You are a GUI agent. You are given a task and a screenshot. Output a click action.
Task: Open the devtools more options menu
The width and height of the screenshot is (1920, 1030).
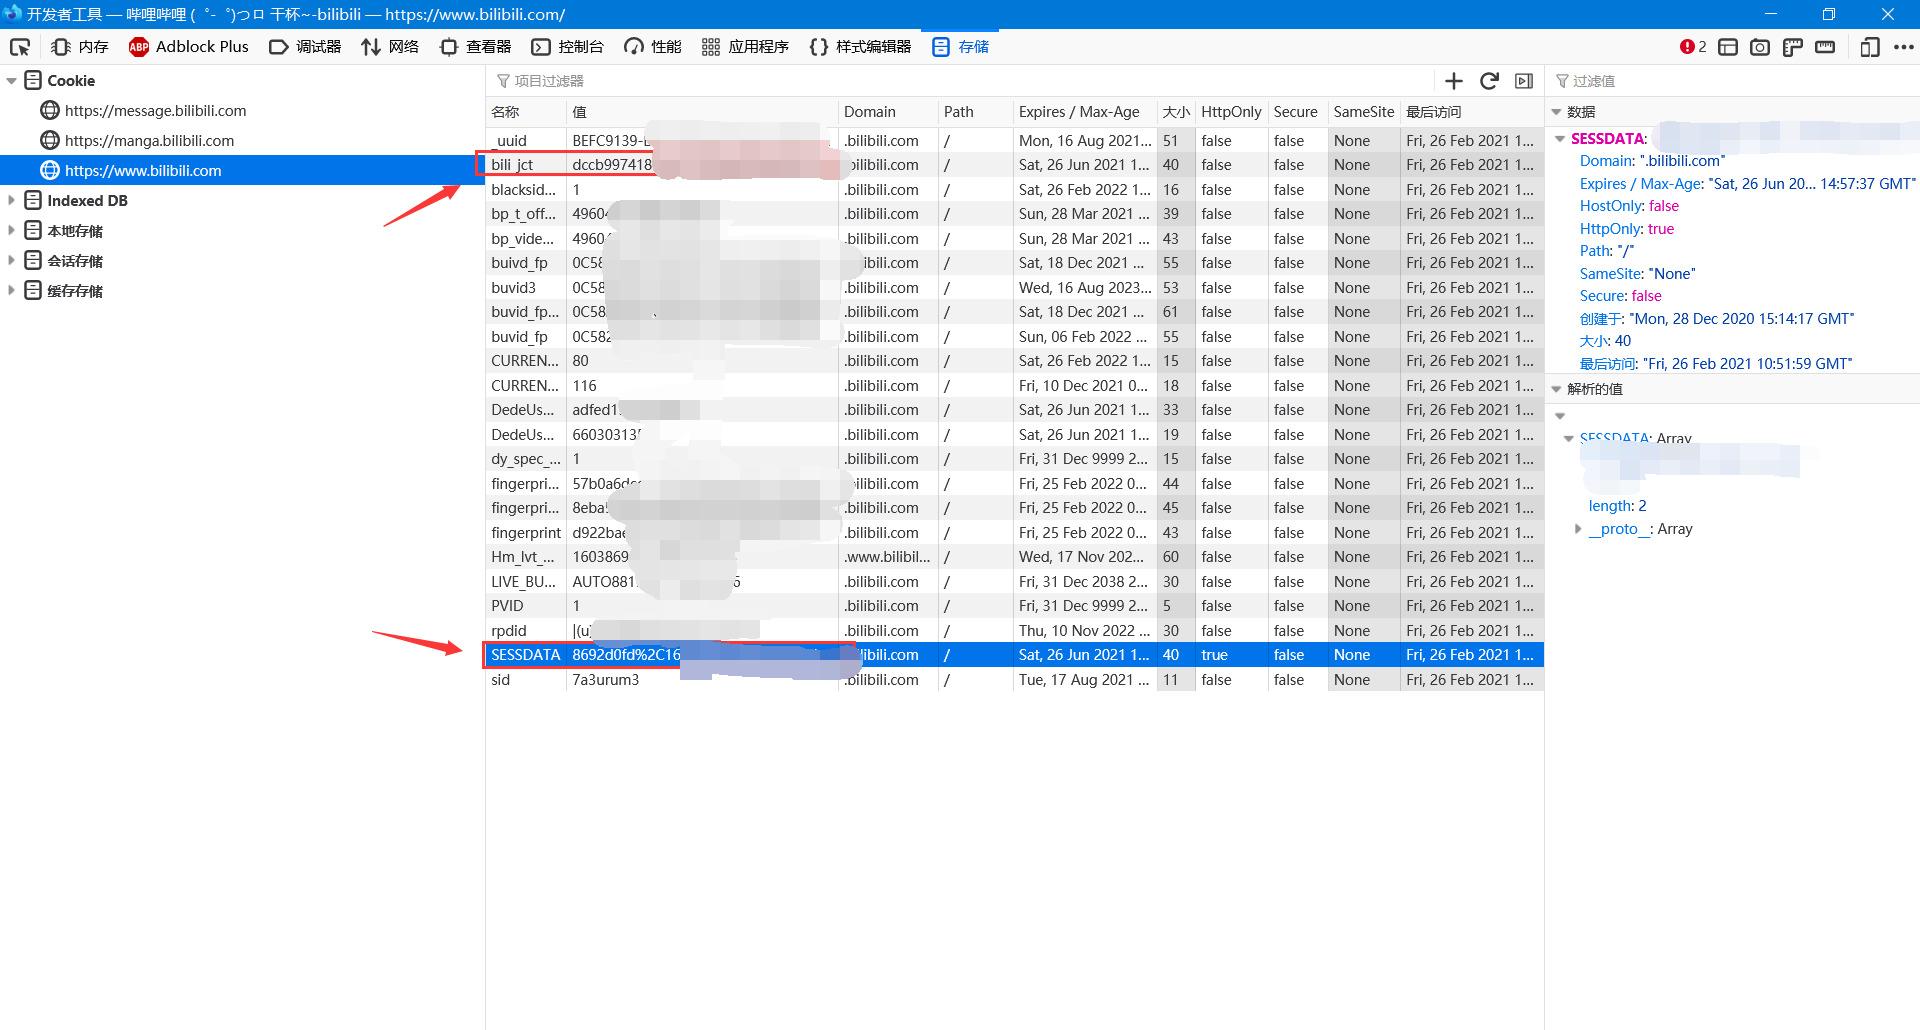point(1903,47)
